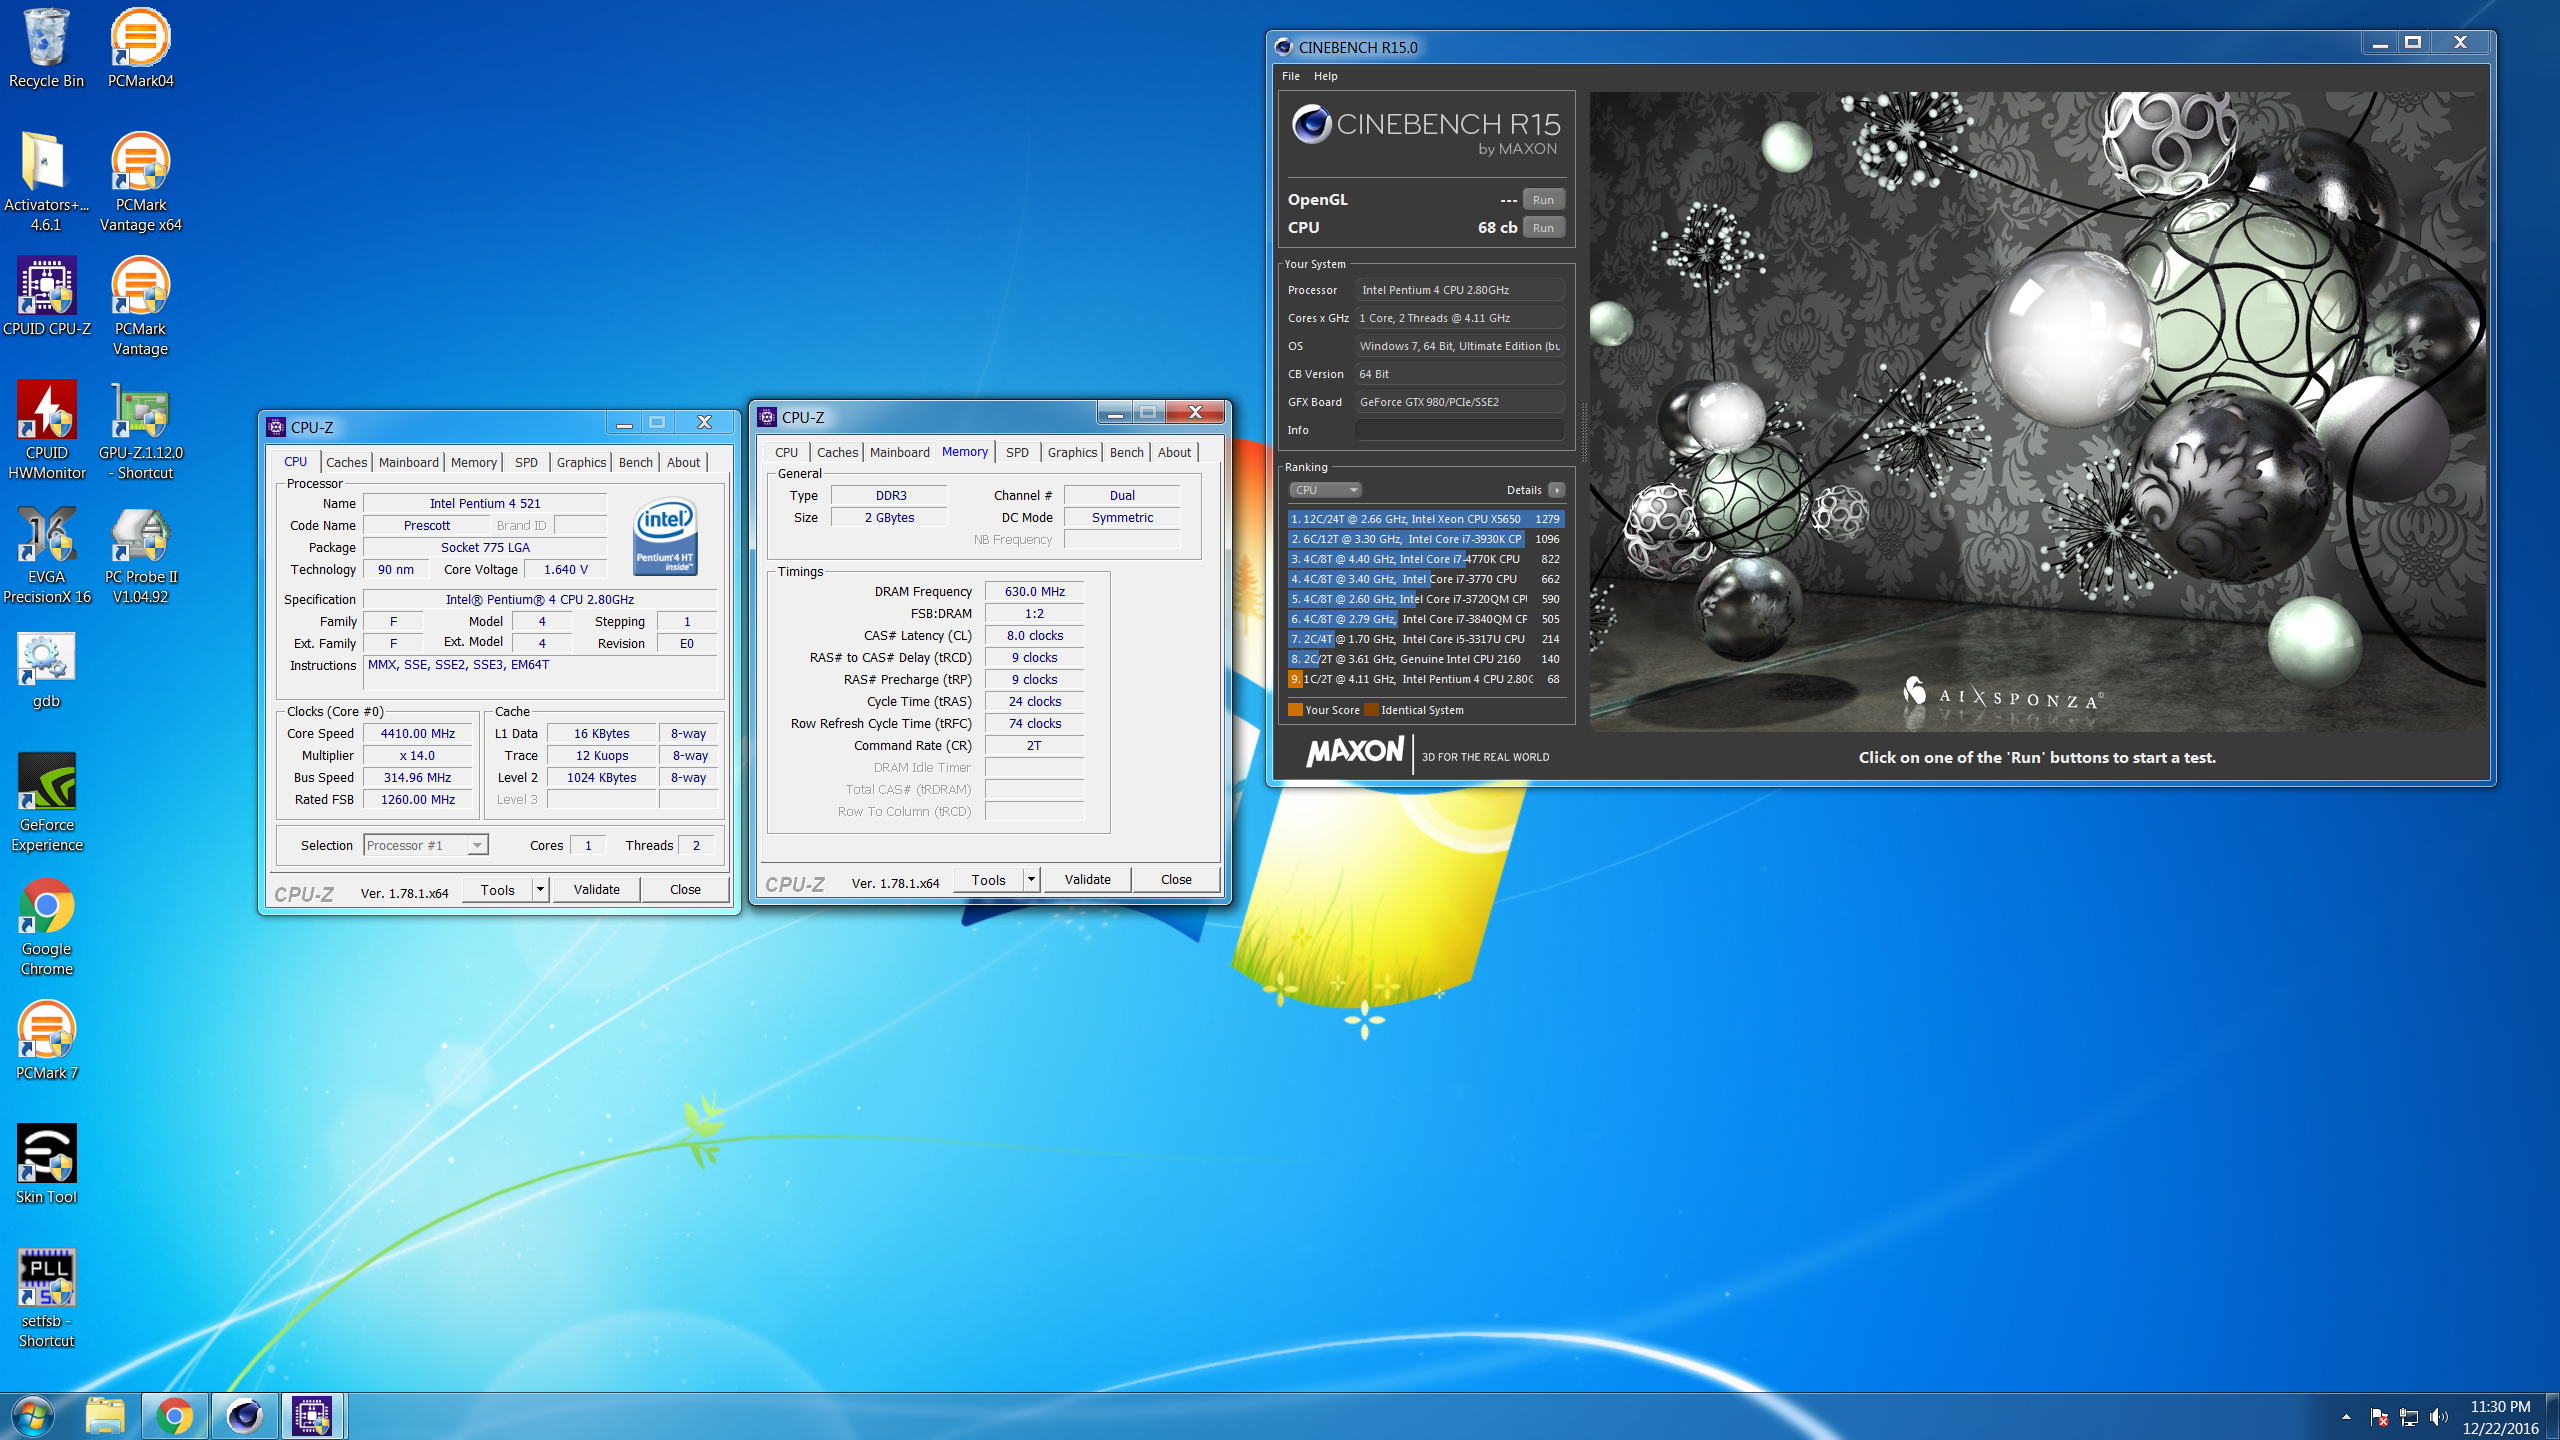Select ranking row Intel Xeon CPU X5650
This screenshot has height=1440, width=2560.
pos(1425,519)
